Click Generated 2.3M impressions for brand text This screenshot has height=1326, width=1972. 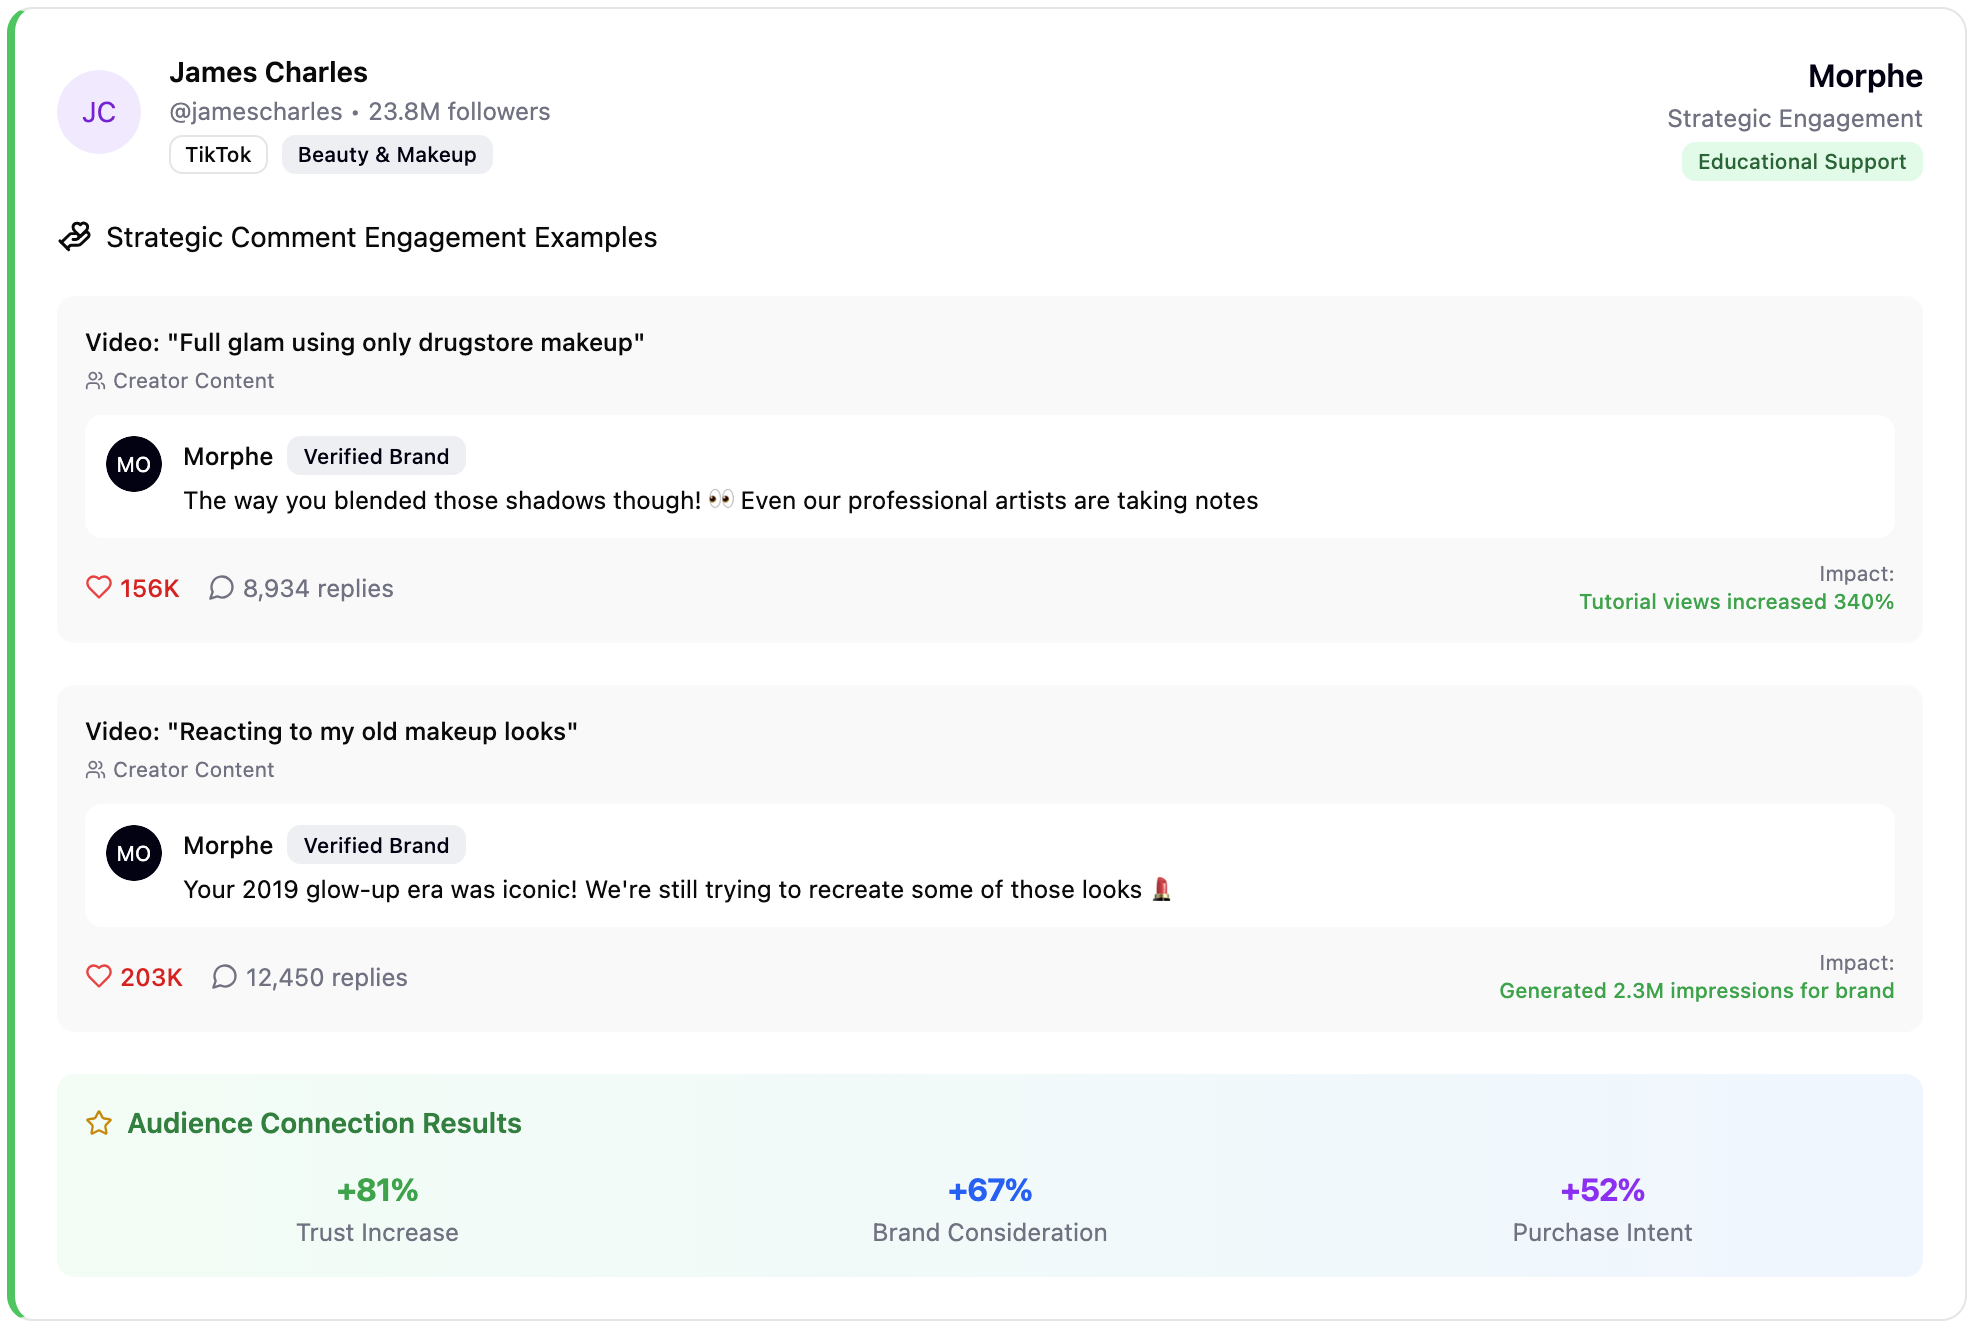point(1696,991)
